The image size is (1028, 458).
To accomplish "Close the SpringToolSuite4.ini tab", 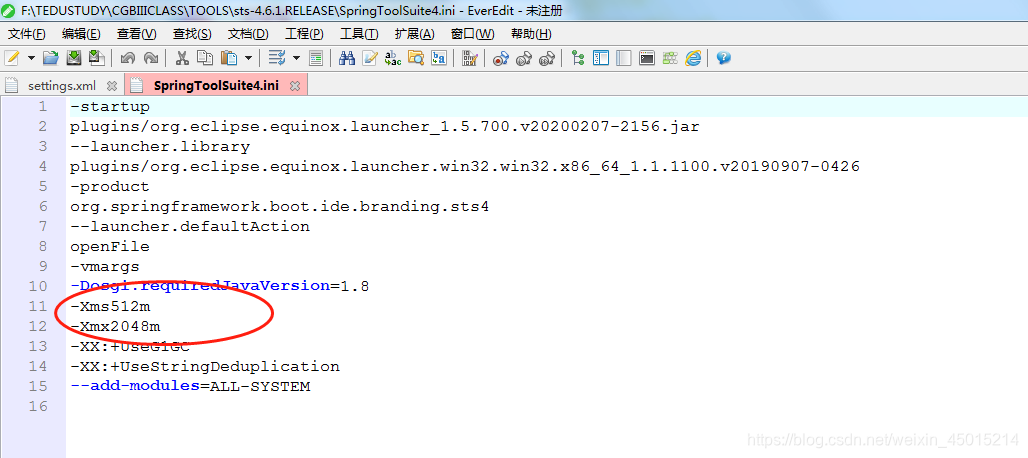I will (295, 86).
